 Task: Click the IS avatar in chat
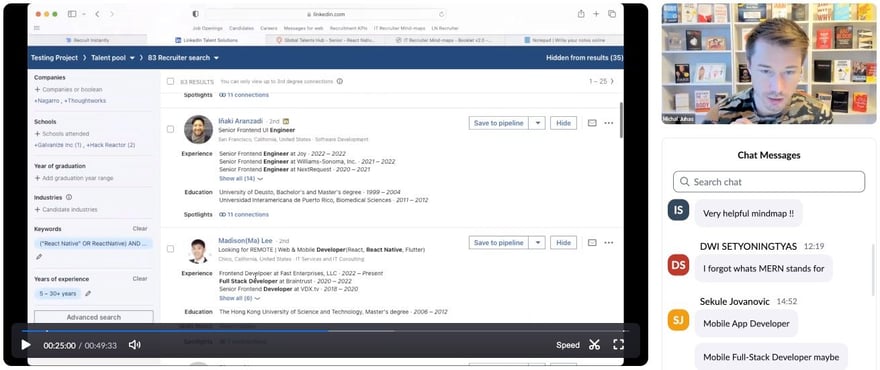click(x=678, y=210)
